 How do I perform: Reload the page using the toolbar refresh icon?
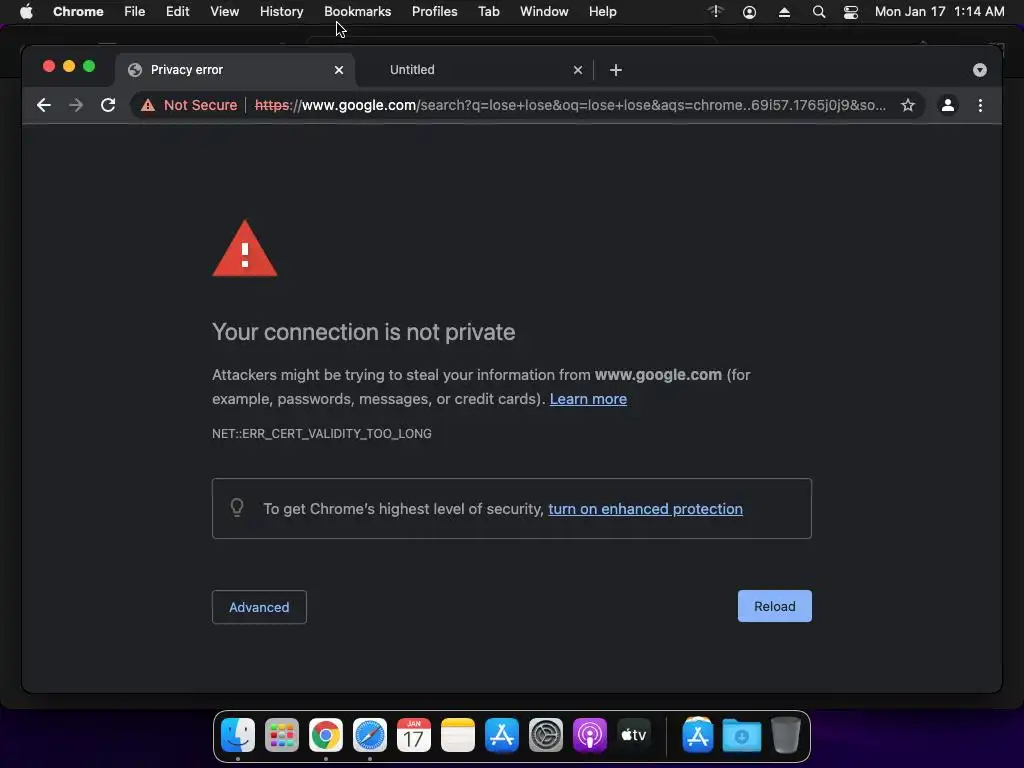pos(108,105)
